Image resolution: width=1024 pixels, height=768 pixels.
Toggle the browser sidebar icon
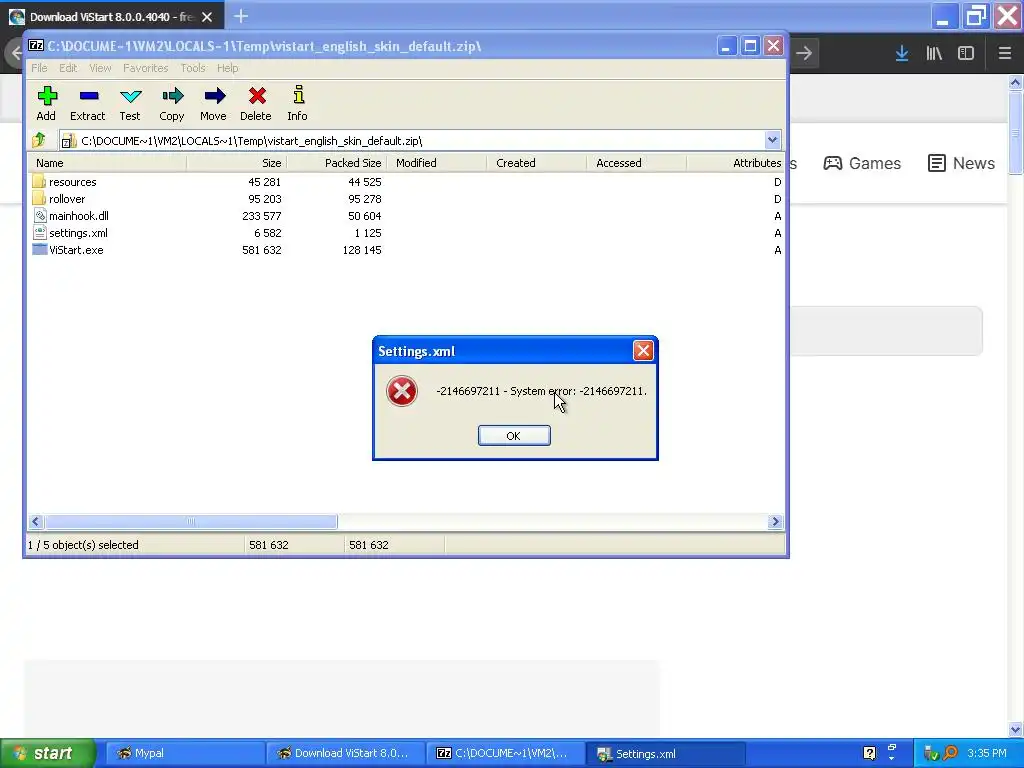pos(966,54)
